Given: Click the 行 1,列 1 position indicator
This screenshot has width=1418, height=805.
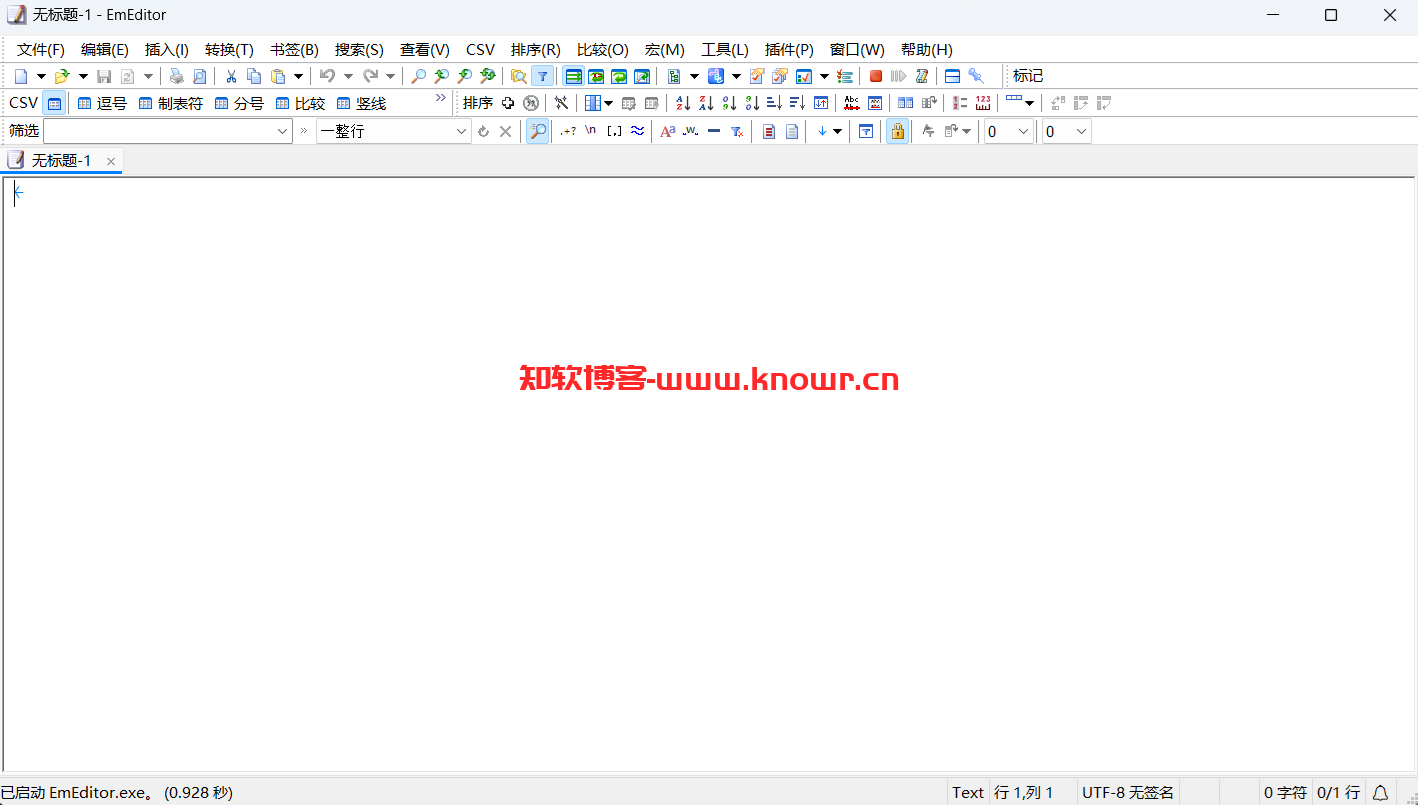Looking at the screenshot, I should (x=1024, y=792).
